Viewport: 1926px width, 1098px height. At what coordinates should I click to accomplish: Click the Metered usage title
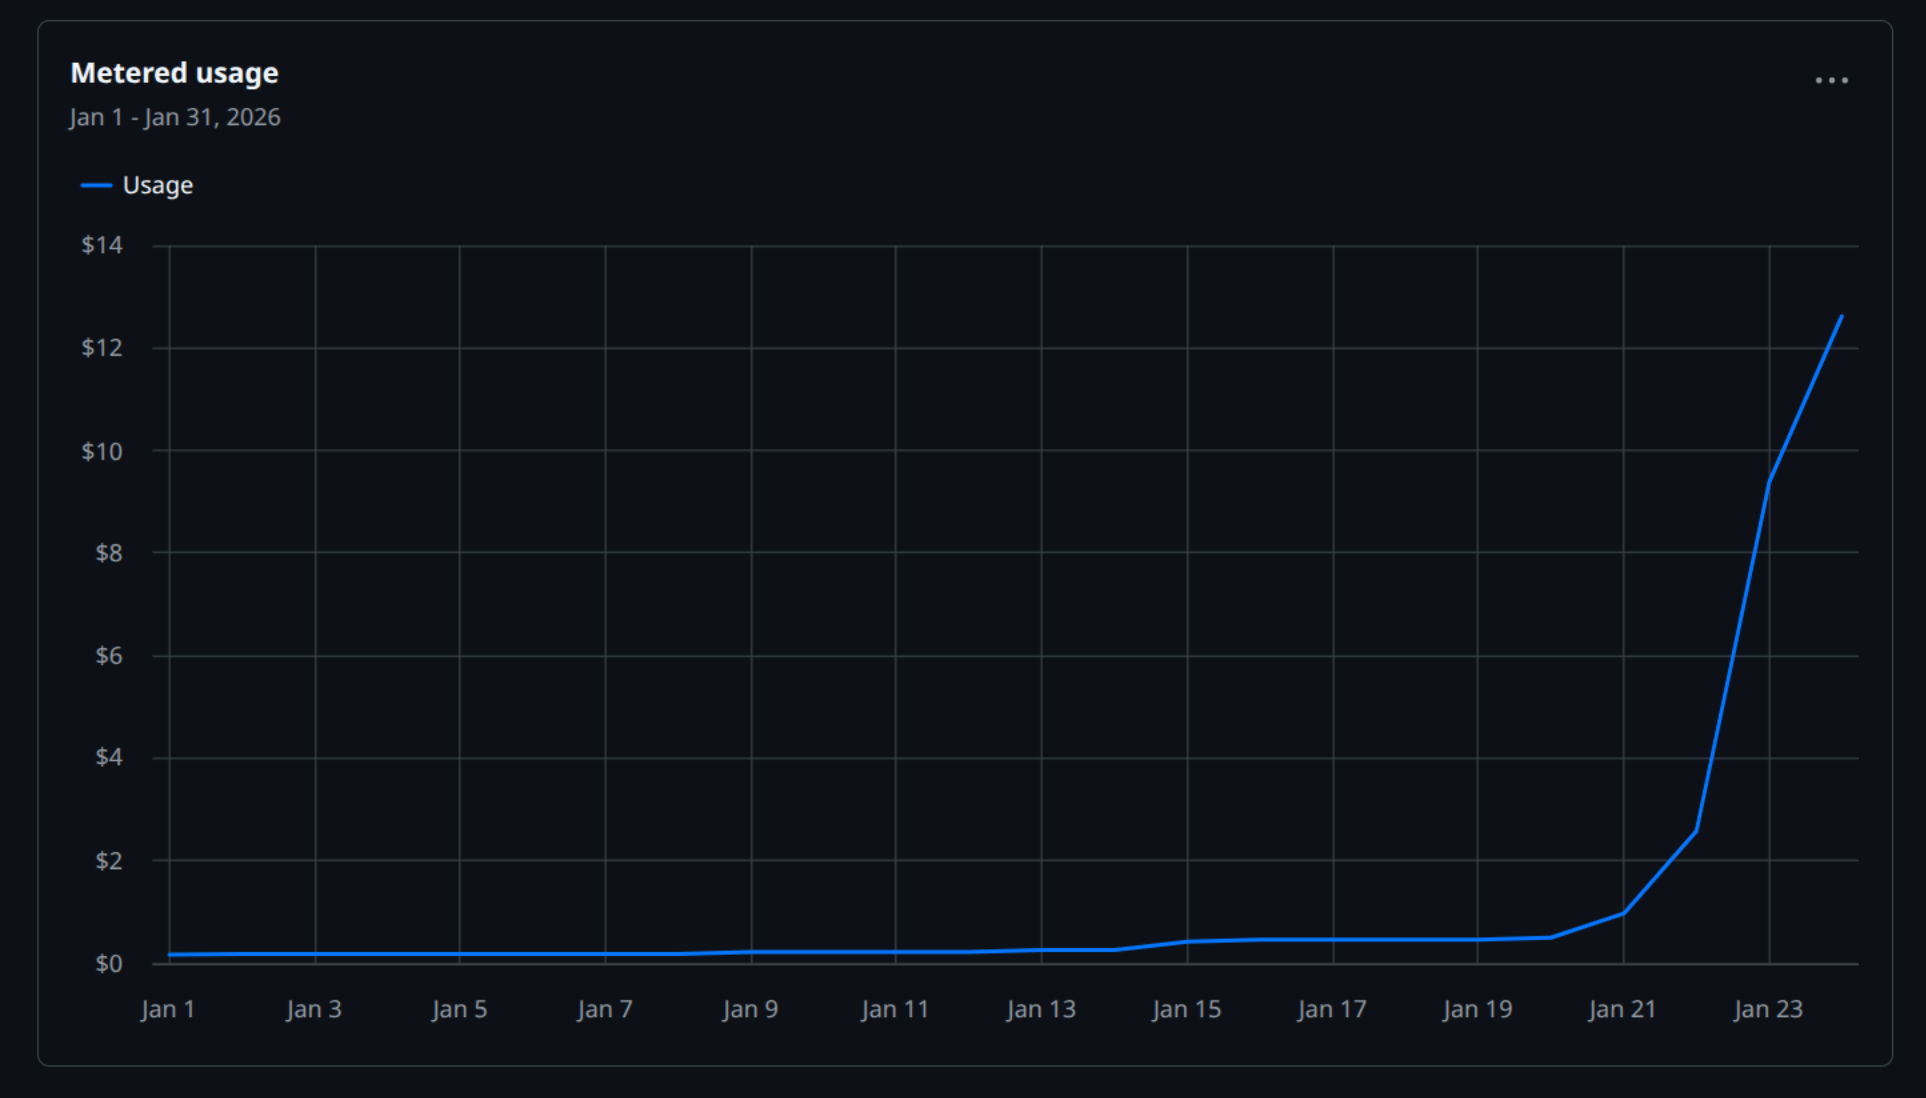coord(174,72)
